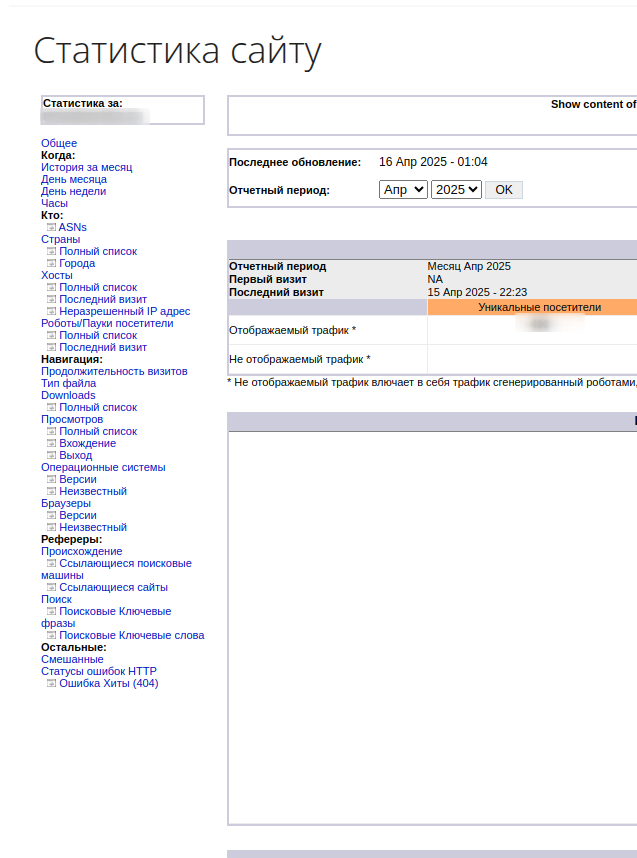Viewport: 637px width, 858px height.
Task: Click the Отображаемый трафик * row label
Action: 292,331
